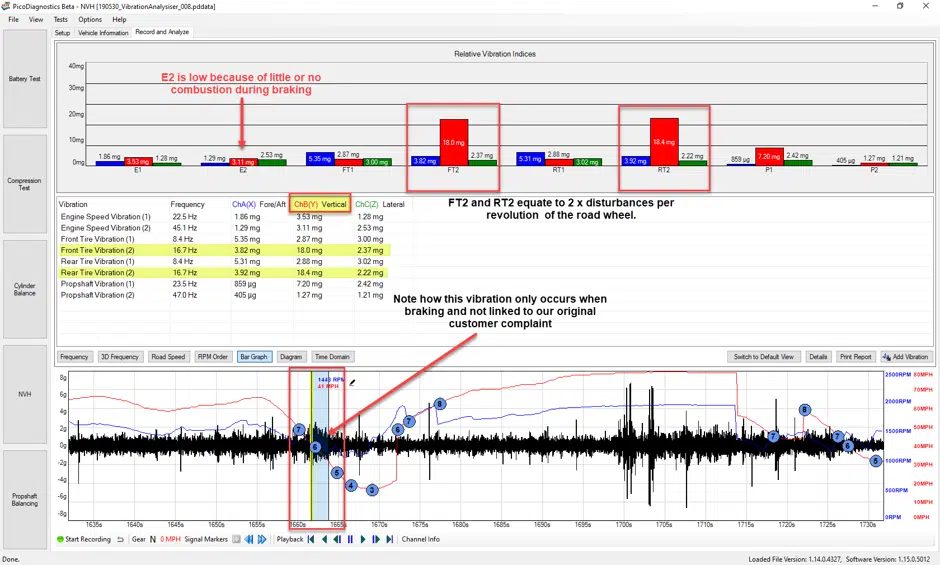The height and width of the screenshot is (565, 940).
Task: Skip playback to the end
Action: point(390,539)
